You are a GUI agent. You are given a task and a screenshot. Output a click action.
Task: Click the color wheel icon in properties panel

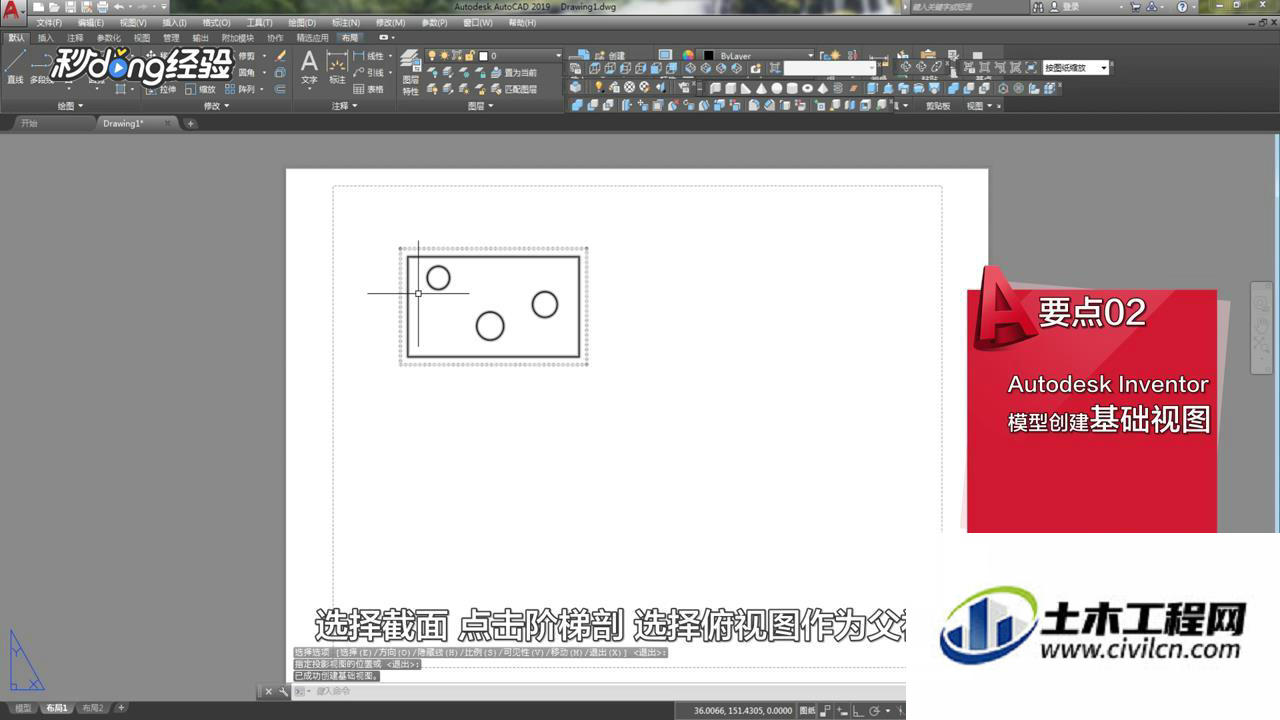click(x=688, y=56)
